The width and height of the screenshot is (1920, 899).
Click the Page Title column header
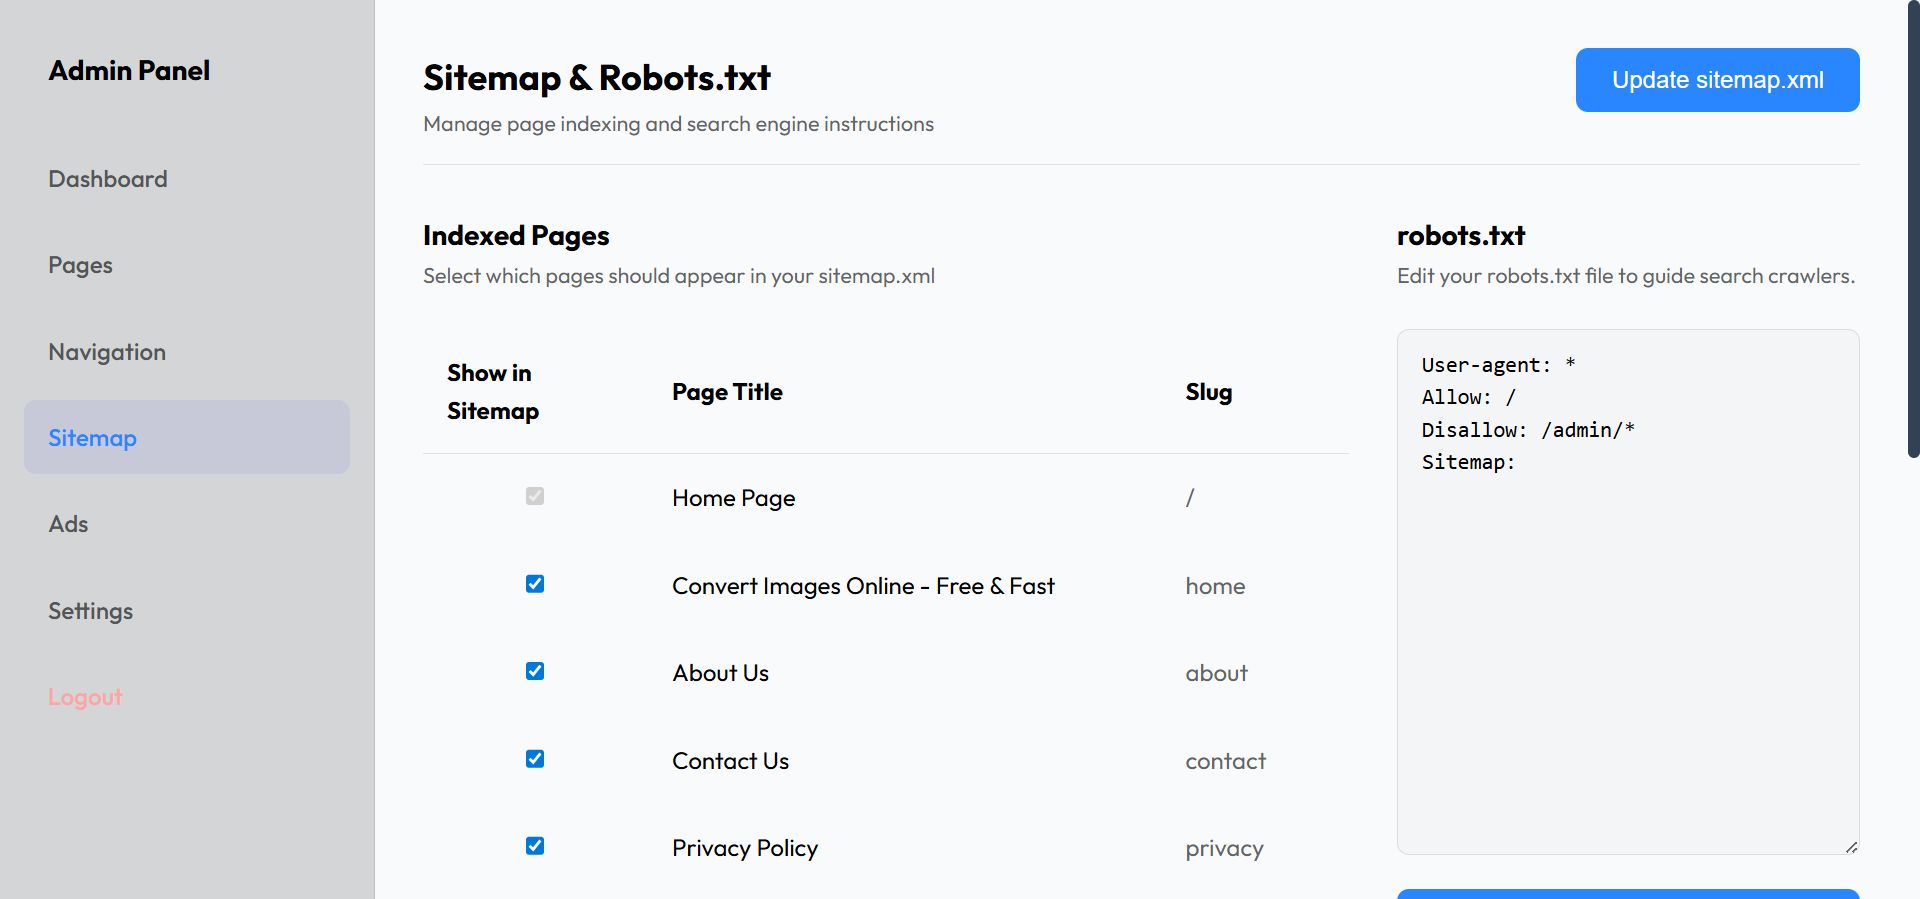tap(727, 392)
